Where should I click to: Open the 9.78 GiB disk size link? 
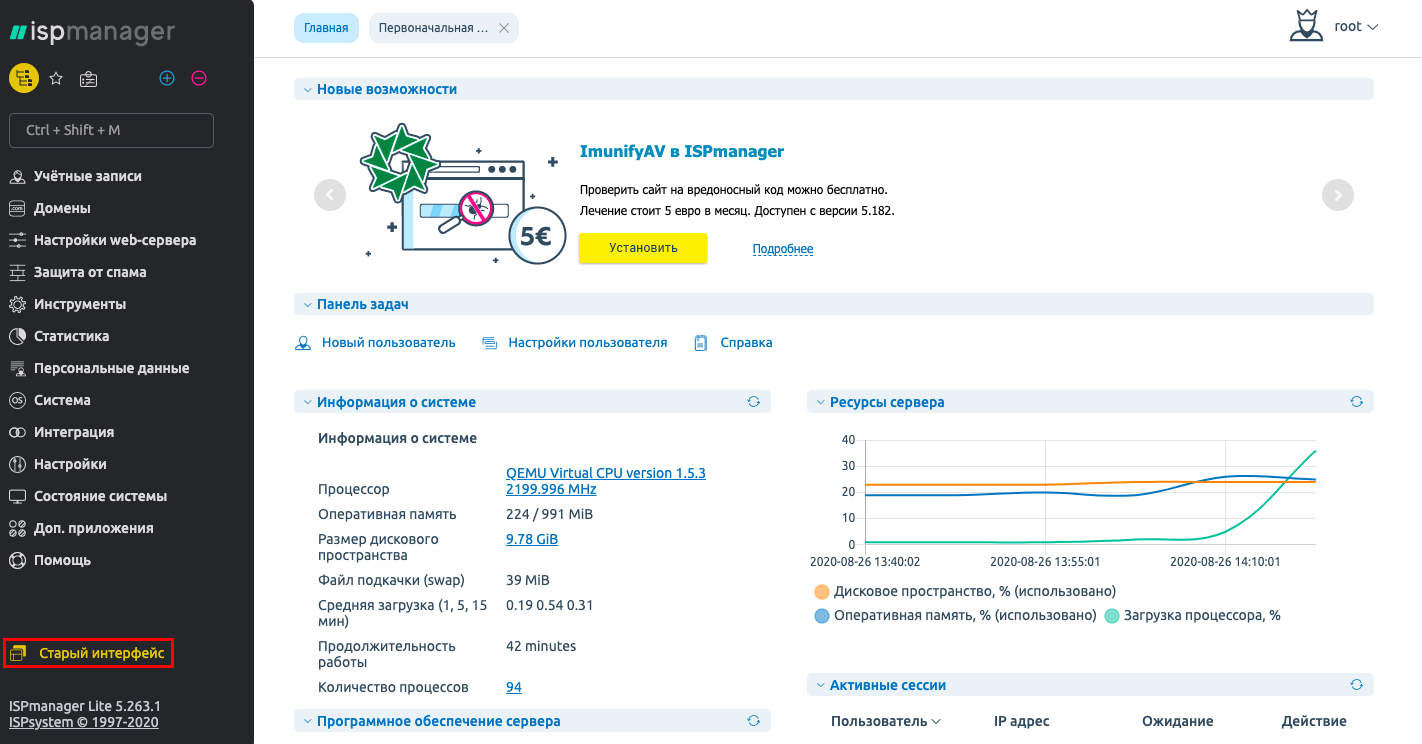coord(532,539)
